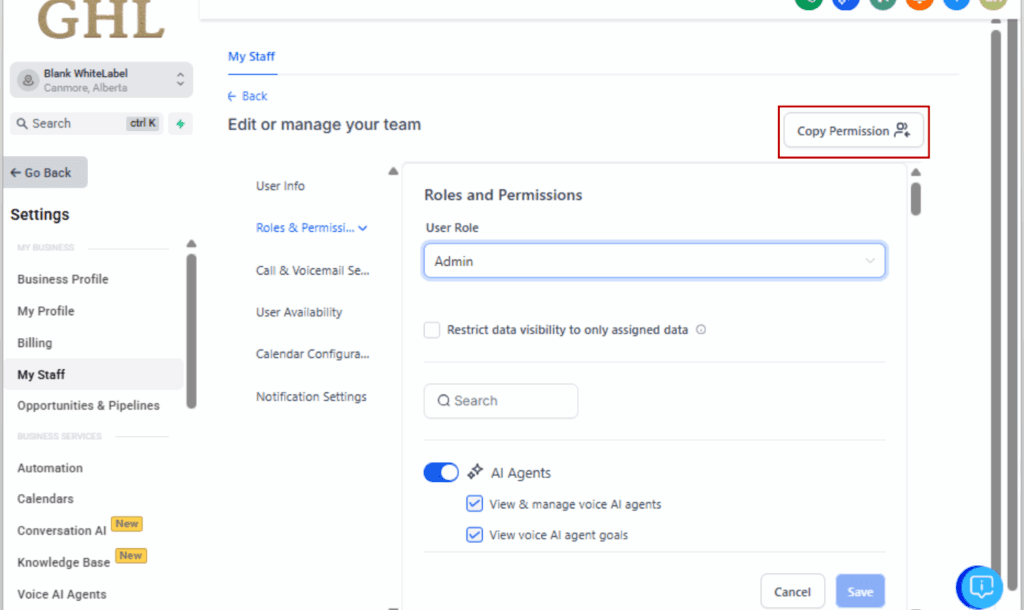The width and height of the screenshot is (1024, 610).
Task: Click the profile avatar next to Blank WhiteLabel
Action: tap(28, 80)
